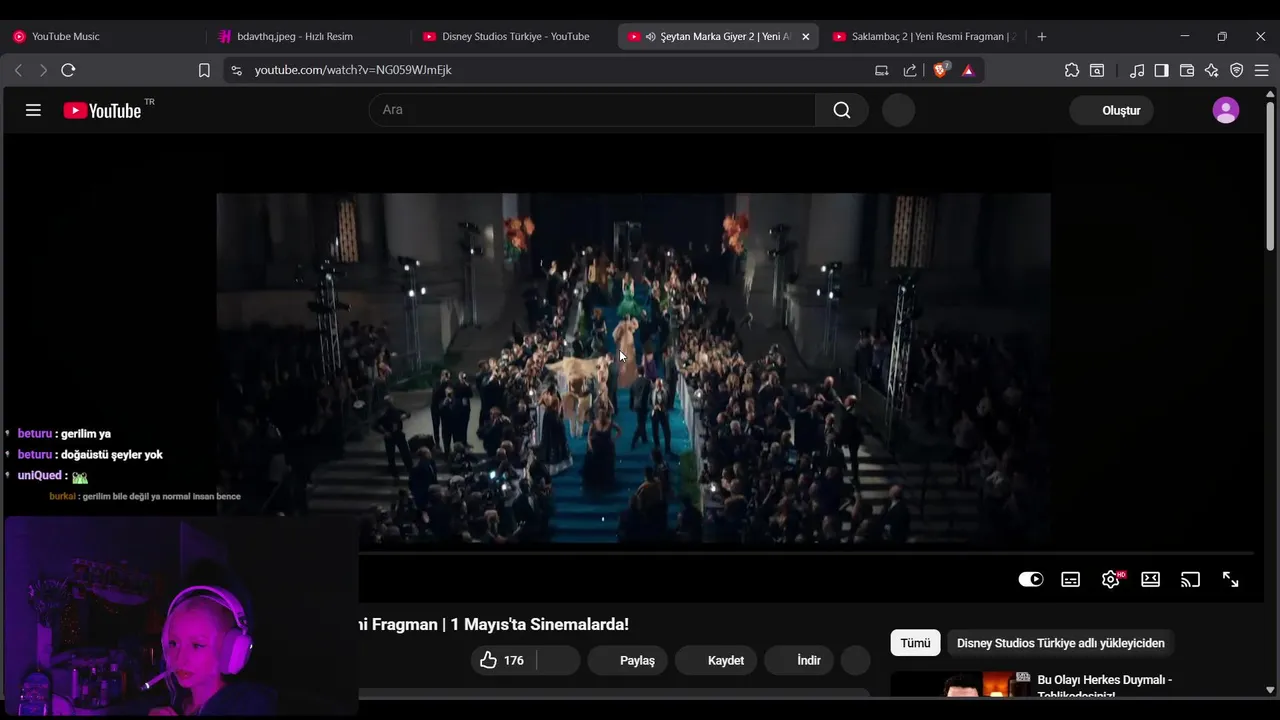The image size is (1280, 720).
Task: Open the browser main menu icon
Action: click(x=1261, y=70)
